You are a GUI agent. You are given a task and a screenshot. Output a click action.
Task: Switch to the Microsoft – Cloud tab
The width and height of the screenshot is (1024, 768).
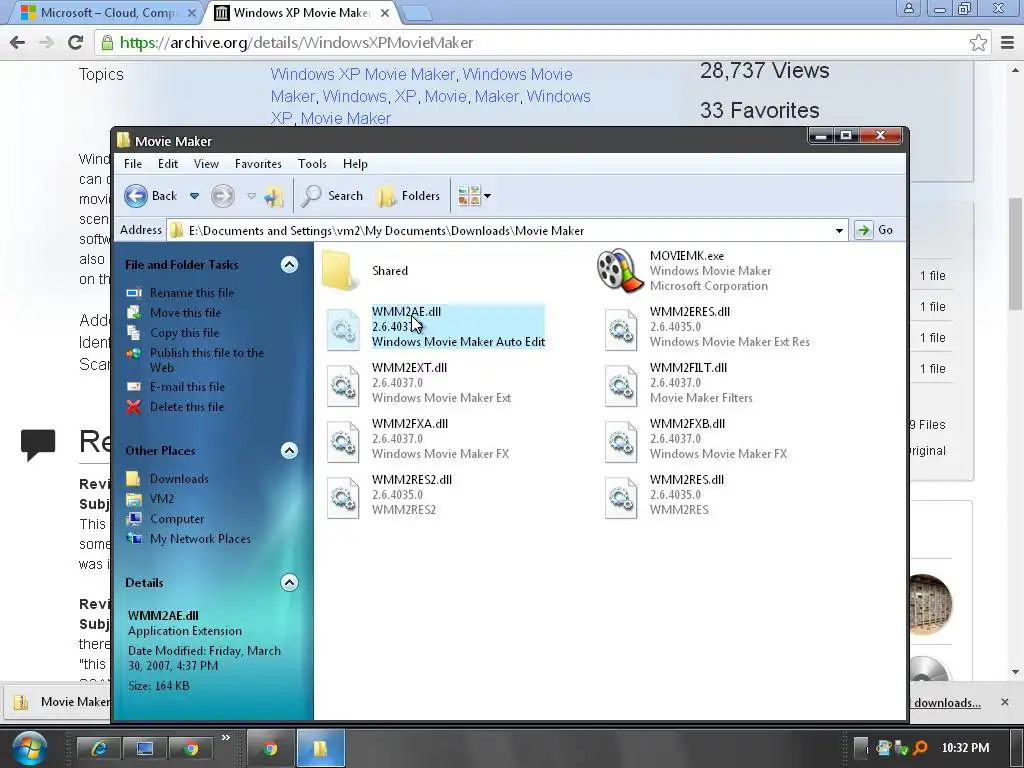click(106, 12)
